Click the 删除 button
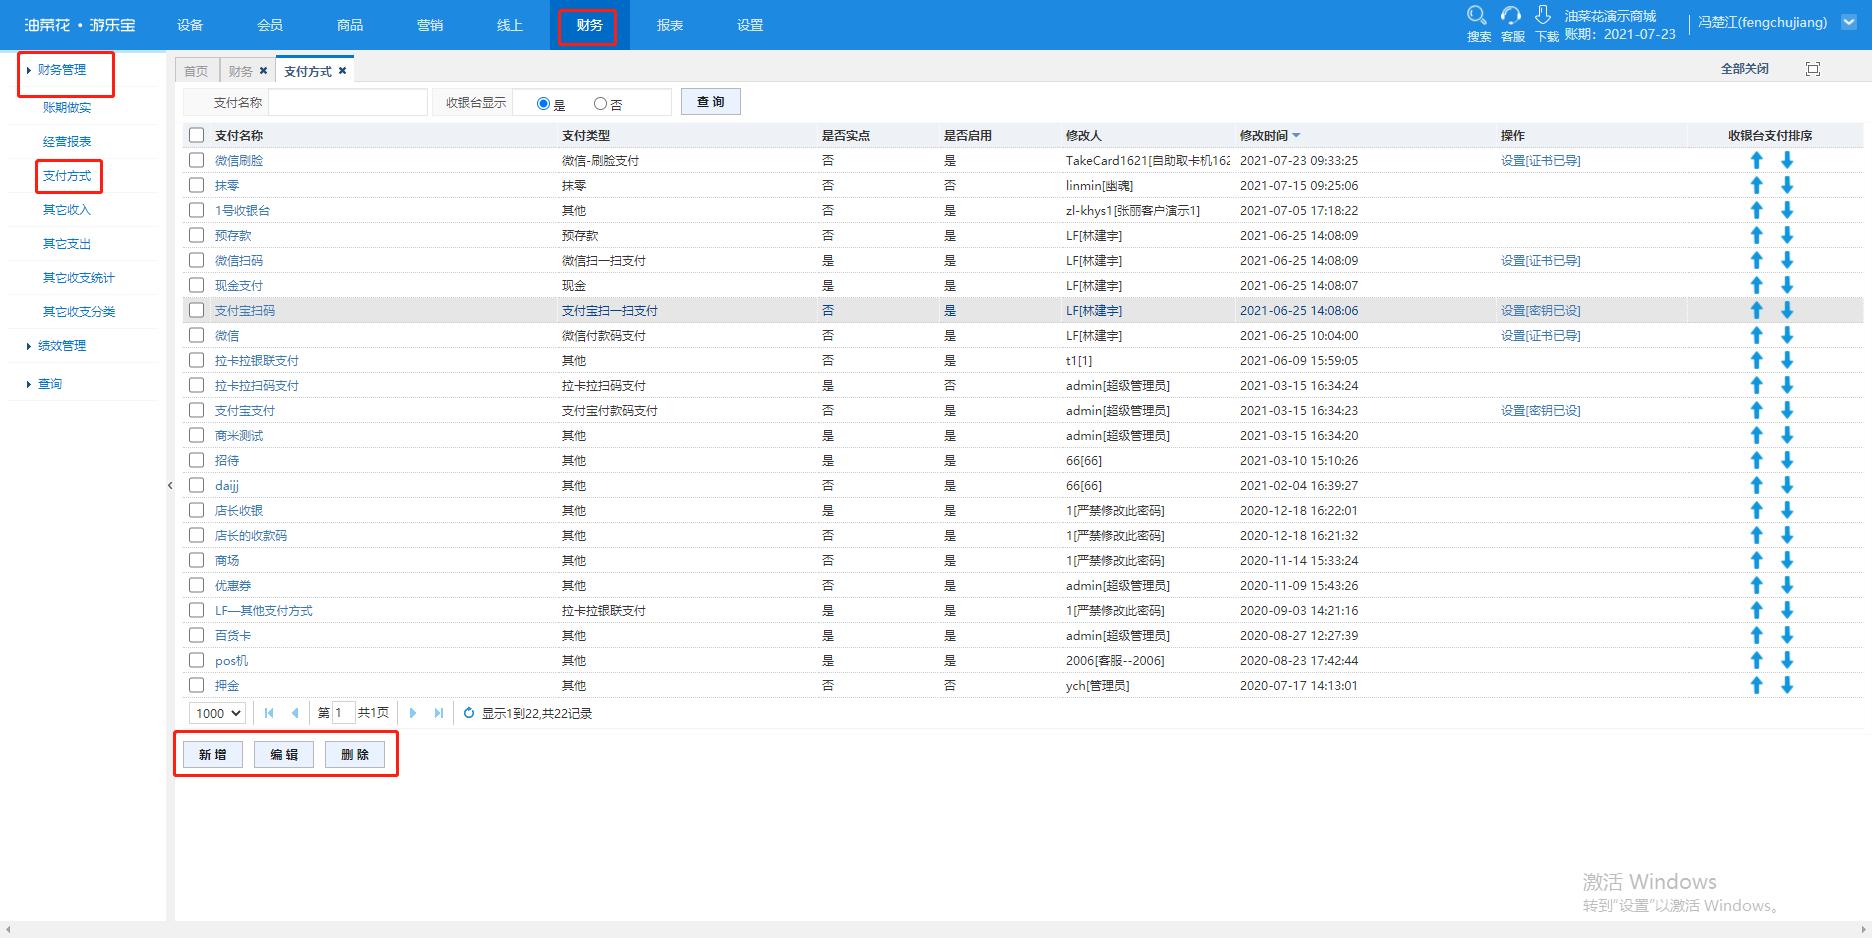 click(x=355, y=754)
